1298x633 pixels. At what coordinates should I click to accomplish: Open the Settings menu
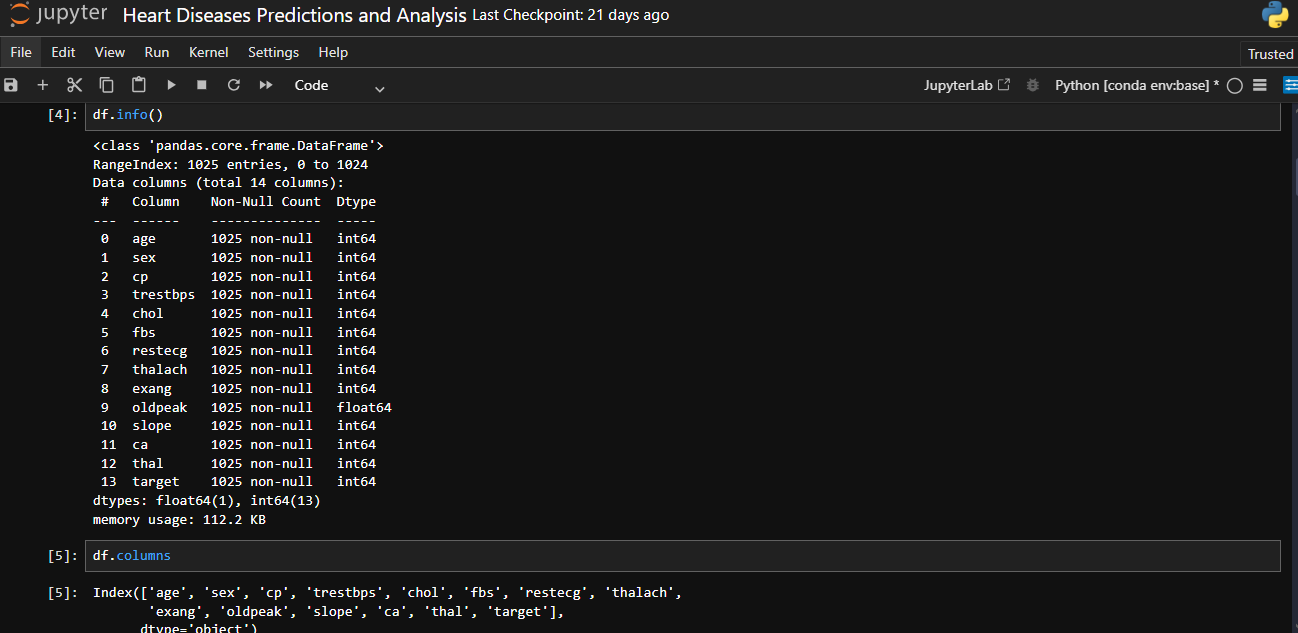click(273, 52)
